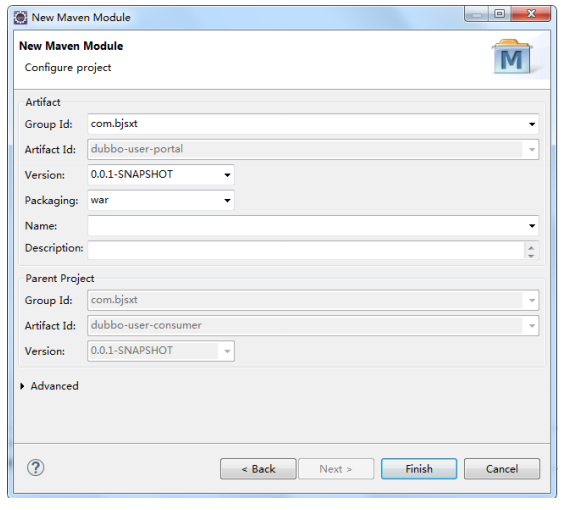Minimize the New Maven Module window
The image size is (564, 510).
[477, 14]
